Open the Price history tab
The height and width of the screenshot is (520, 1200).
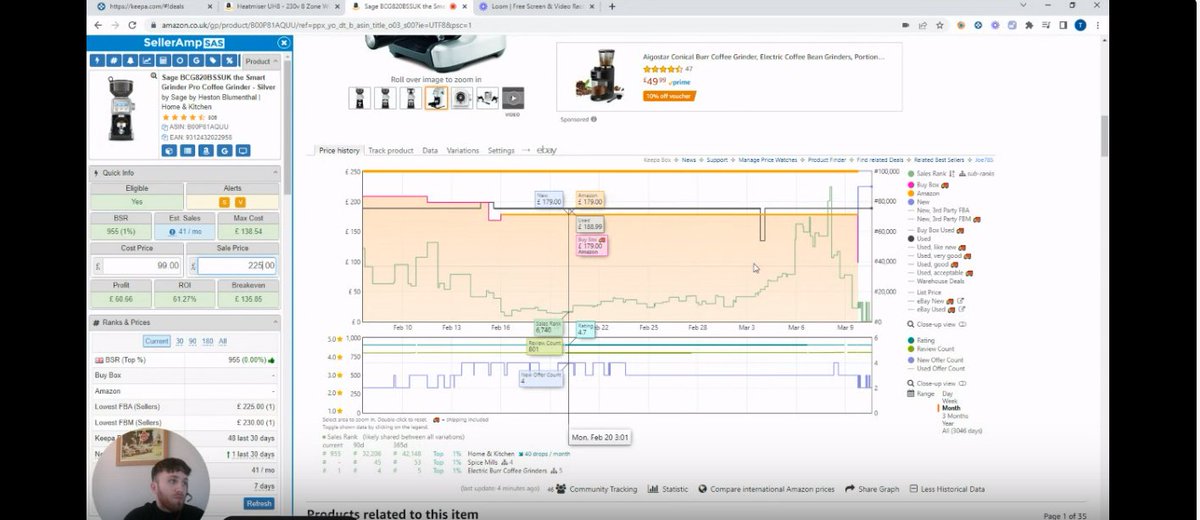click(339, 150)
